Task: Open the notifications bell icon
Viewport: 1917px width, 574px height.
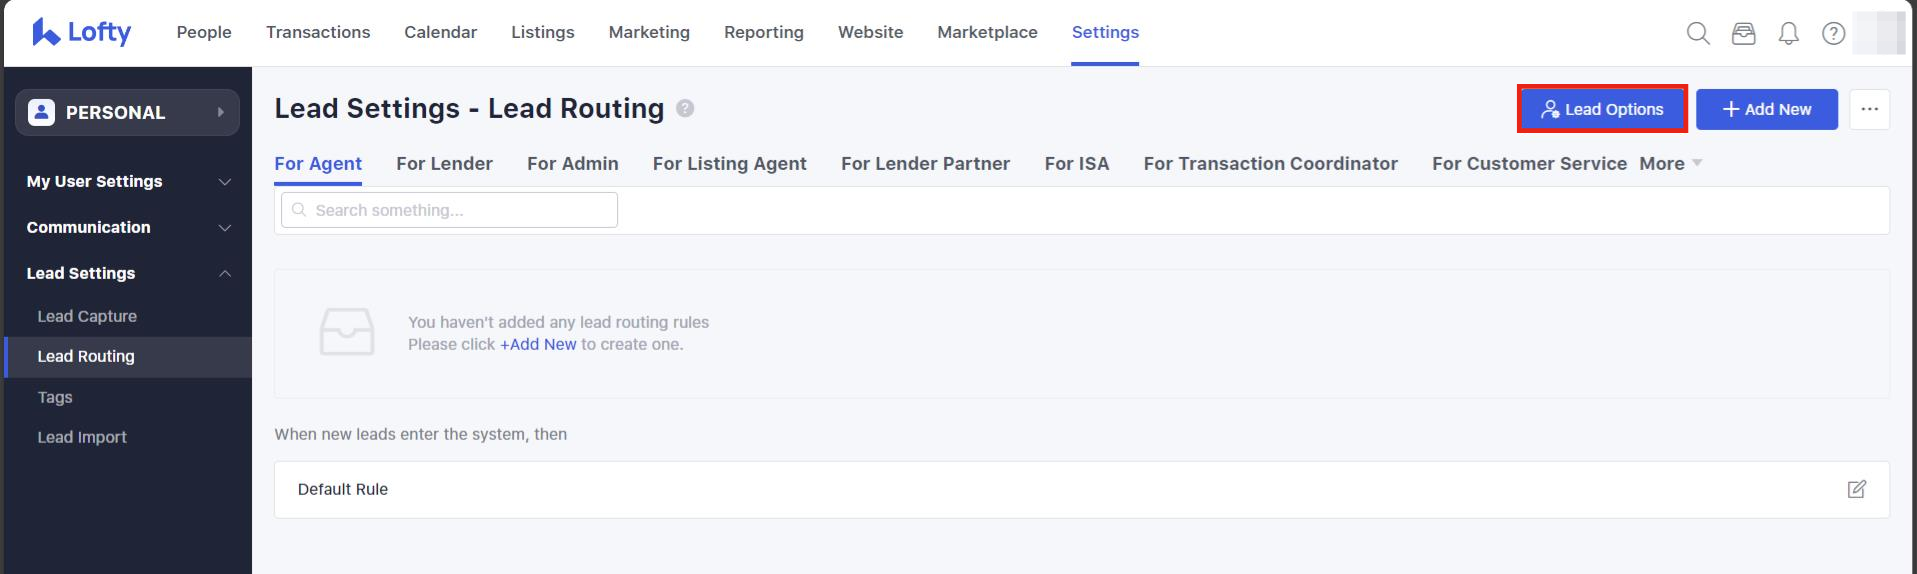Action: 1788,33
